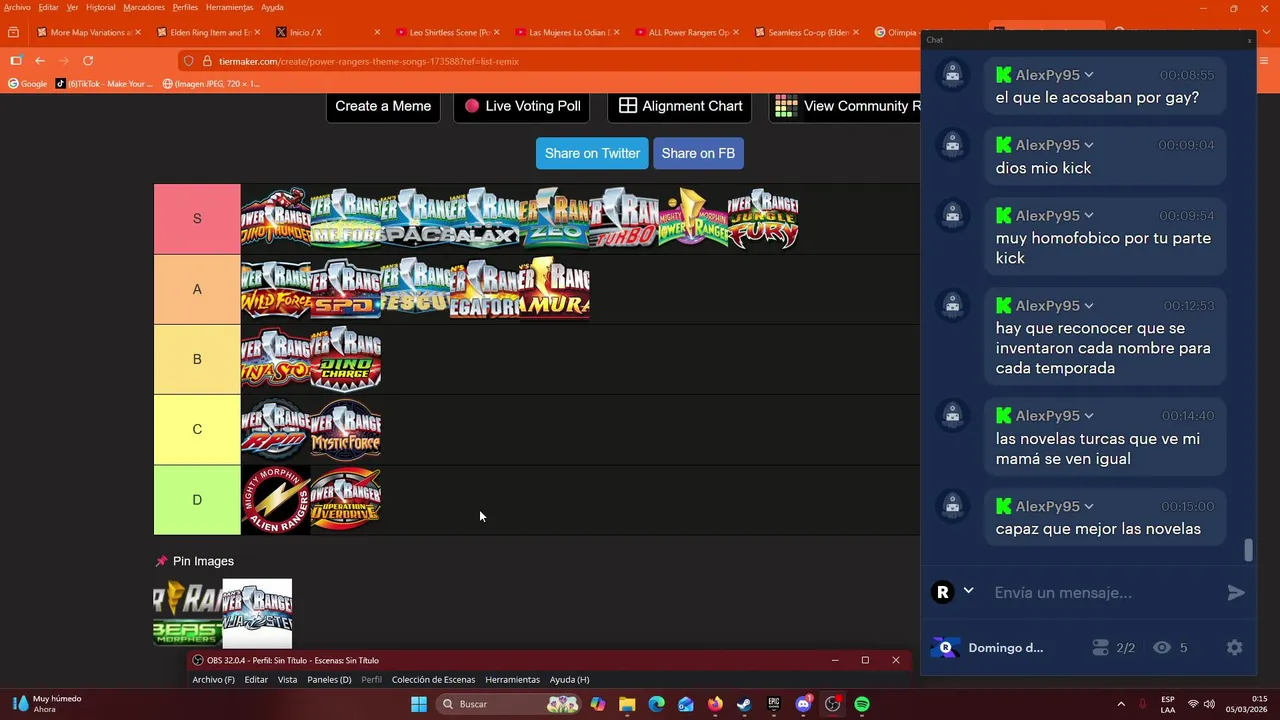Open Firefox Archivo menu
Screen dimensions: 1280x720
[17, 7]
